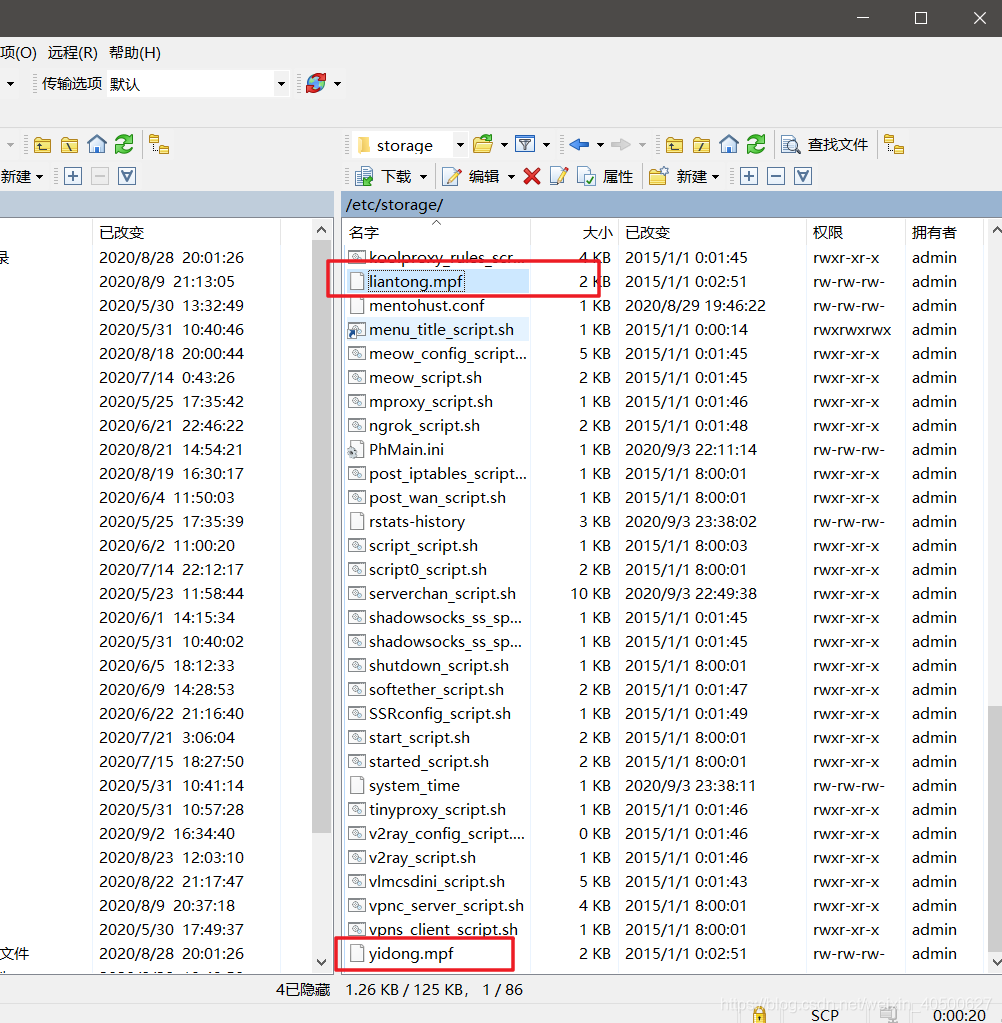Viewport: 1002px width, 1023px height.
Task: Click remote invert selection icon
Action: click(803, 176)
